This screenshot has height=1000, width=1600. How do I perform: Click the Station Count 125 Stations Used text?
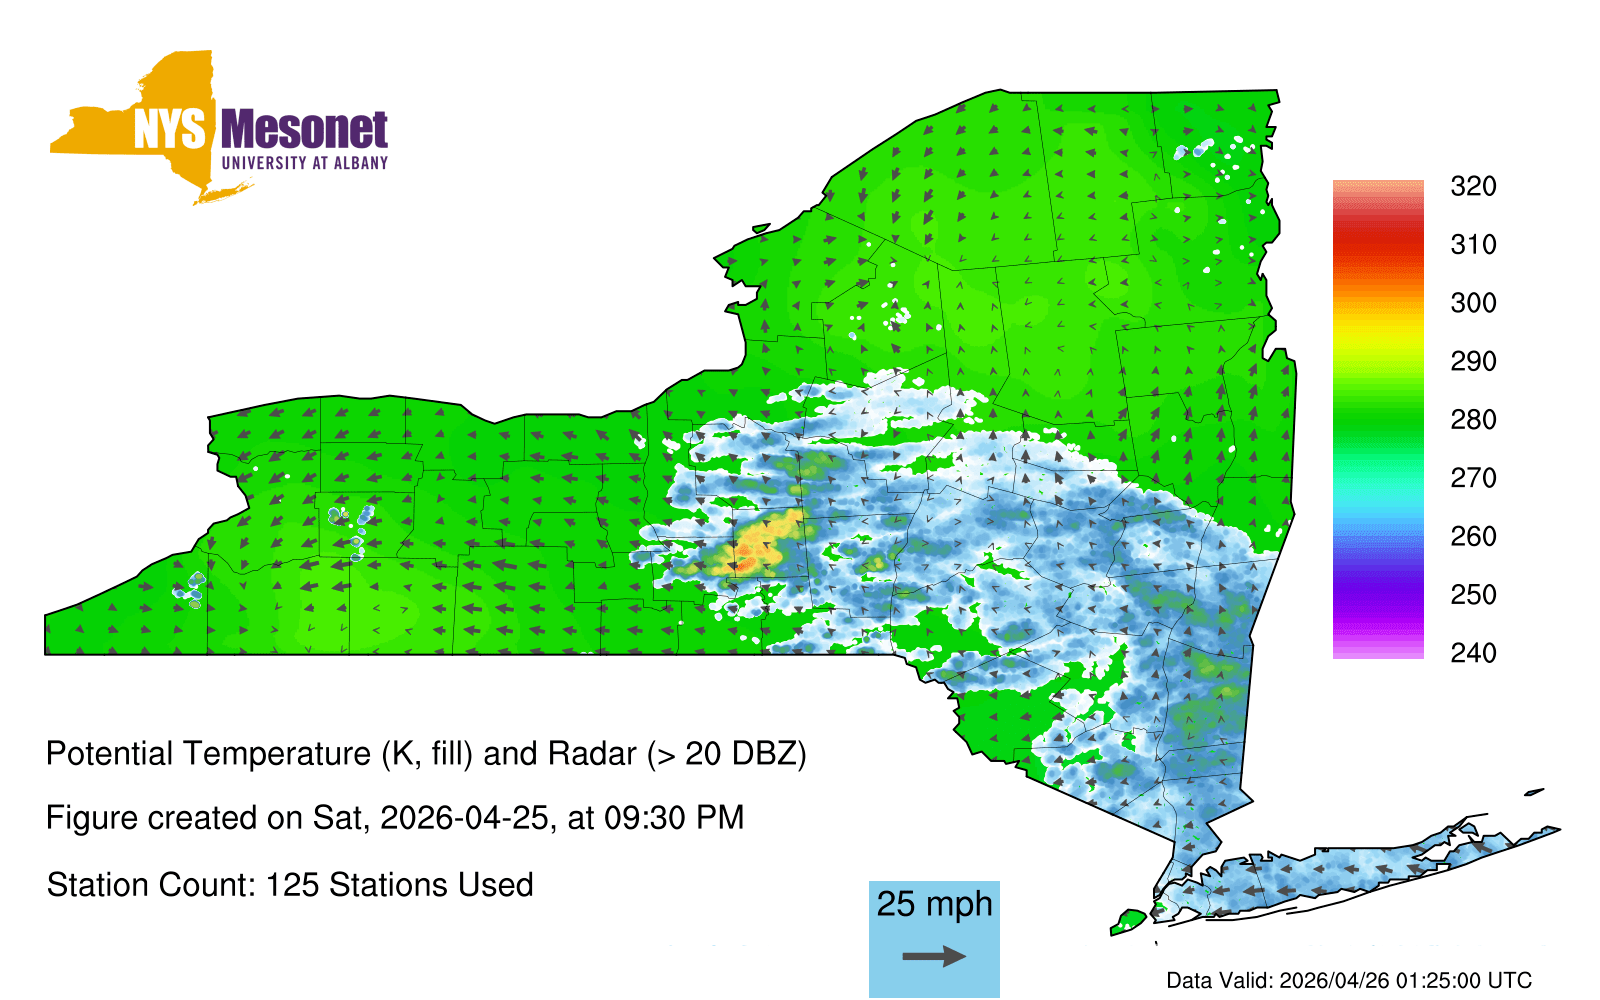pos(290,885)
